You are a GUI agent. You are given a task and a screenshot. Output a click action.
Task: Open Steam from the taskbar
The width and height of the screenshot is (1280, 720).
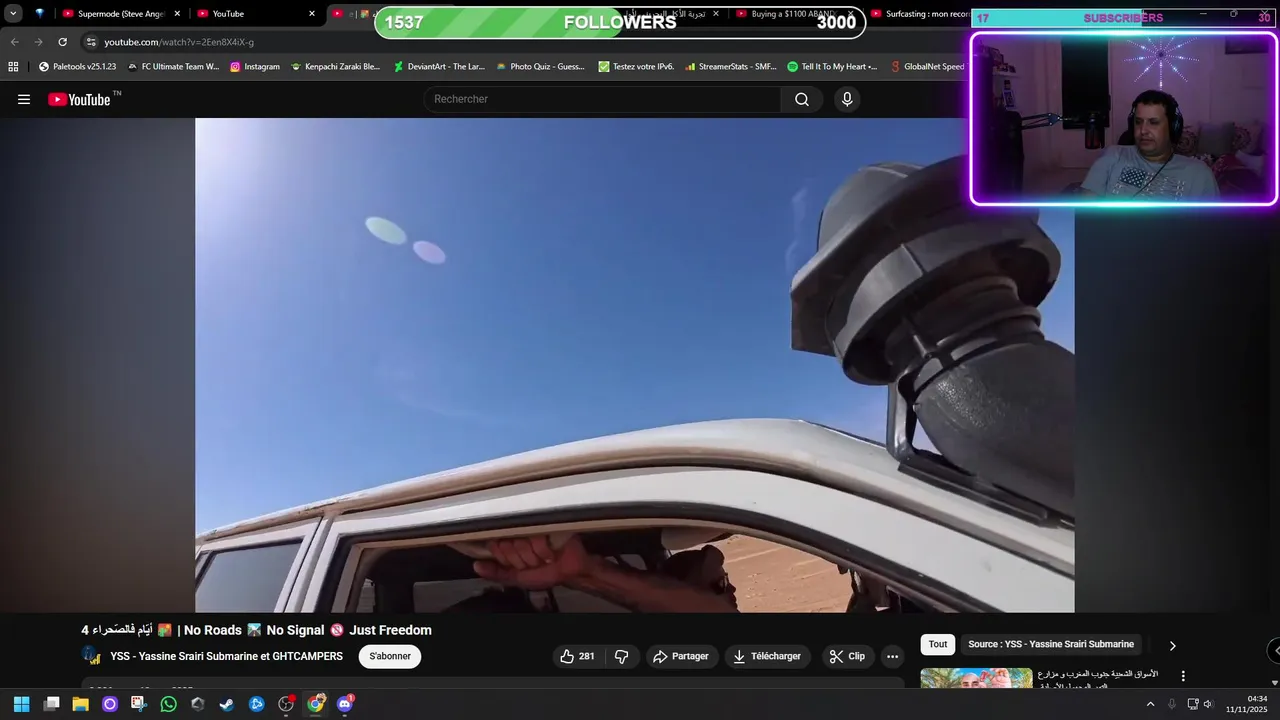227,704
